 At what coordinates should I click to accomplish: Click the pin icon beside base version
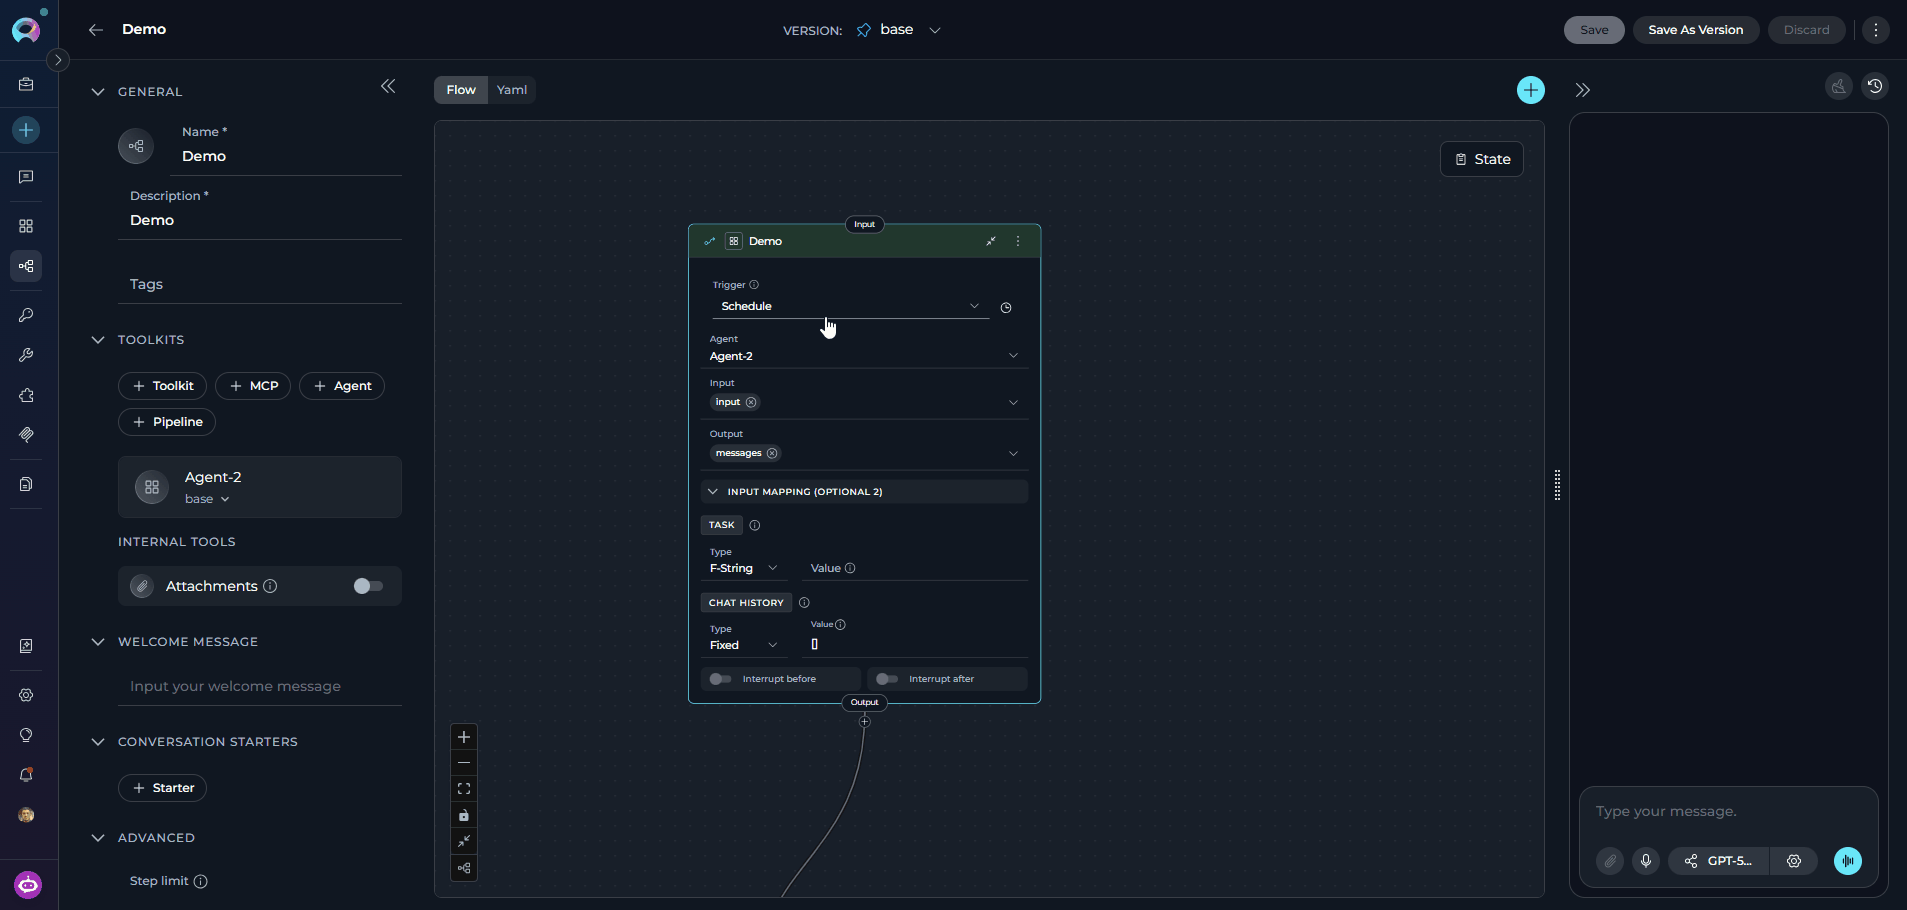(x=864, y=30)
